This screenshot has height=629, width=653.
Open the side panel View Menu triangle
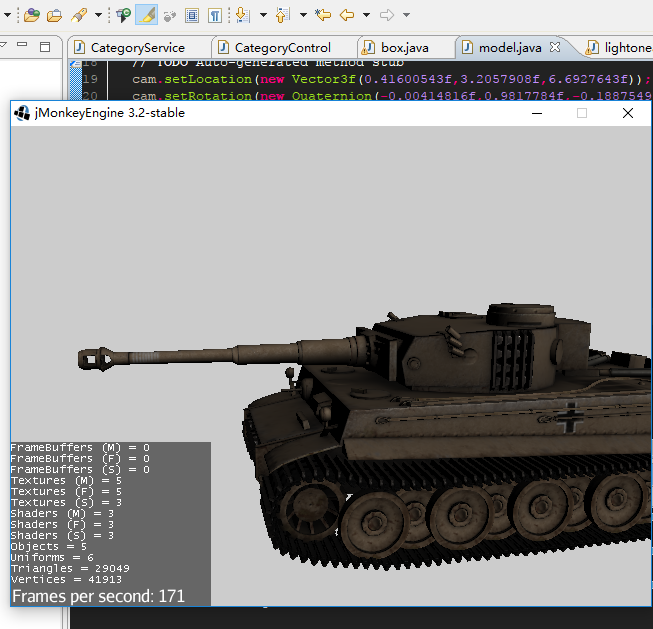pyautogui.click(x=3, y=44)
